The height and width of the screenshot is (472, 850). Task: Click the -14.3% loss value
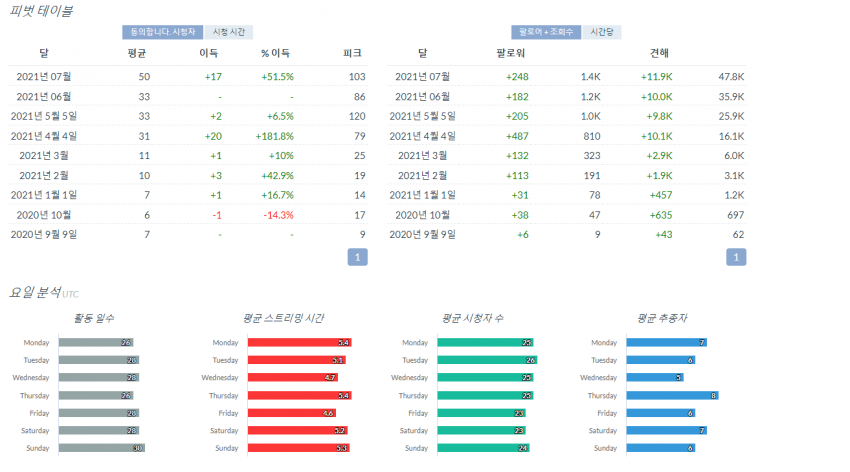click(279, 215)
